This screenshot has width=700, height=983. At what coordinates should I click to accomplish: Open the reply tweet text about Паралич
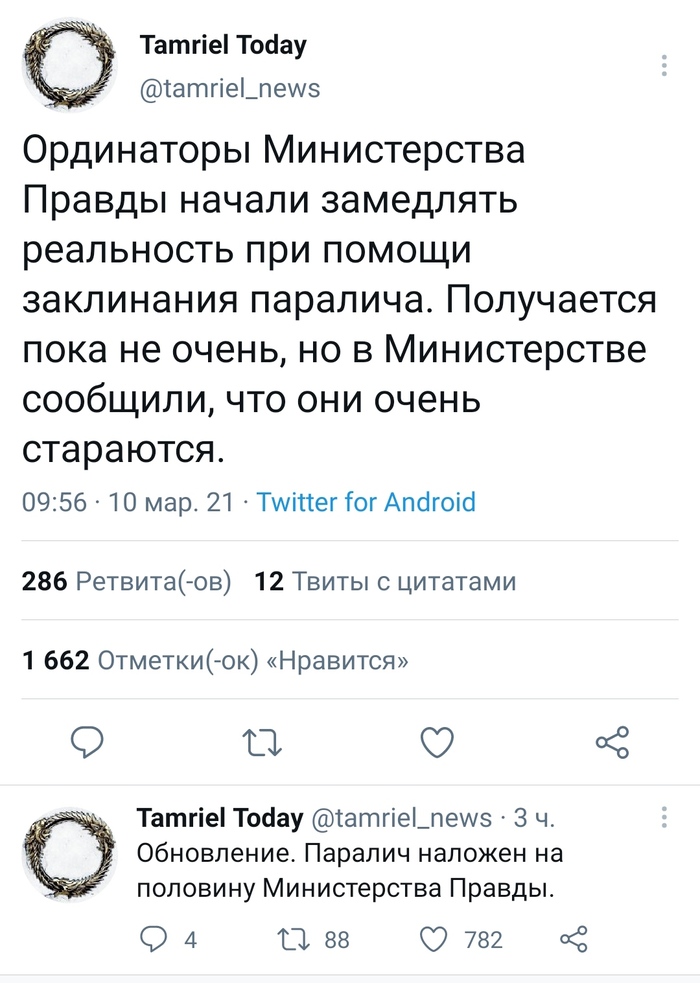coord(350,871)
